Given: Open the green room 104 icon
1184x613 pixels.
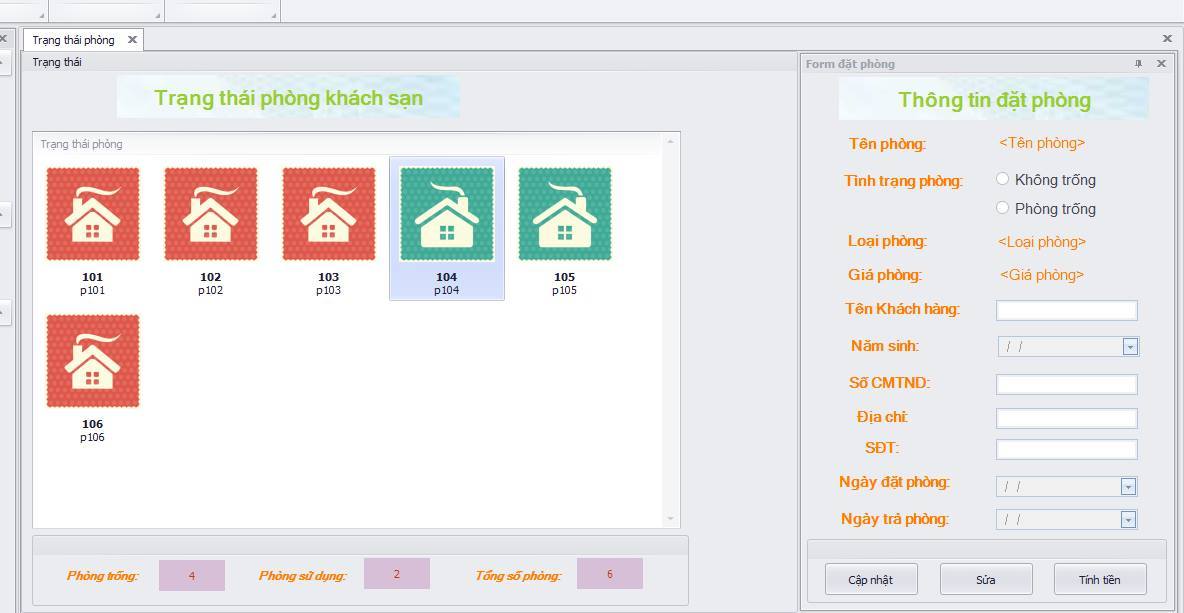Looking at the screenshot, I should [447, 215].
